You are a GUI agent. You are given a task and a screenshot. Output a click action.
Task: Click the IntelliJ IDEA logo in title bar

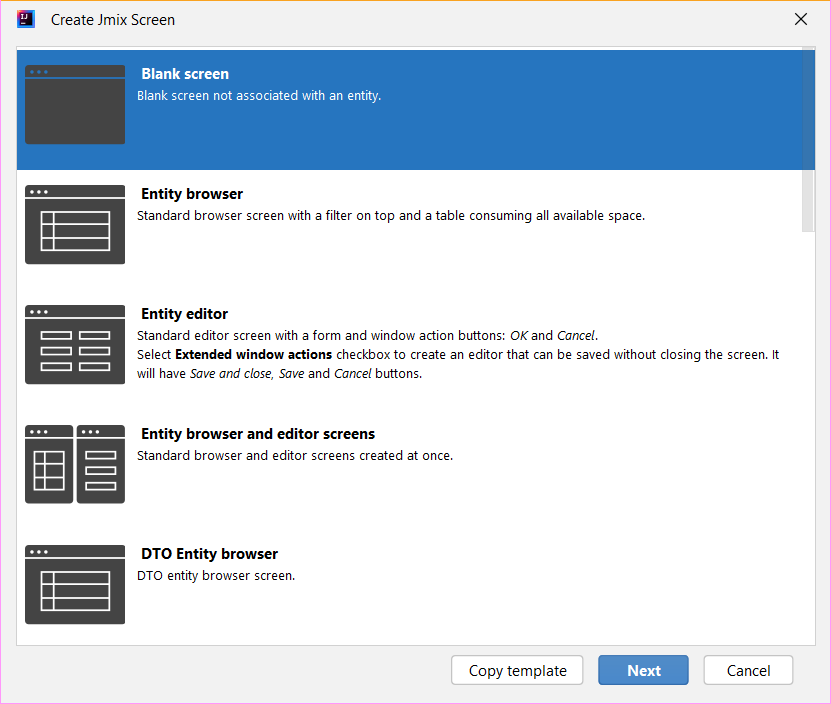tap(25, 19)
